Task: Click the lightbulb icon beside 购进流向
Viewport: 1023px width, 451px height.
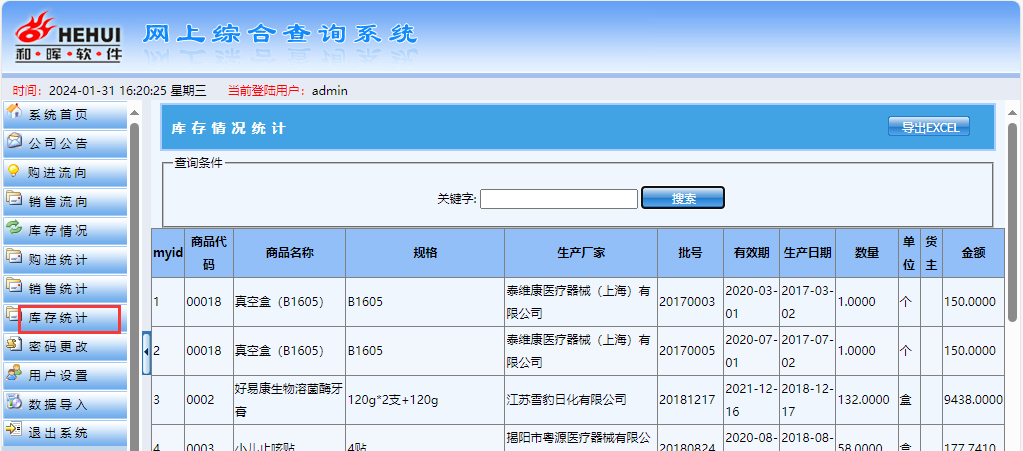Action: 14,171
